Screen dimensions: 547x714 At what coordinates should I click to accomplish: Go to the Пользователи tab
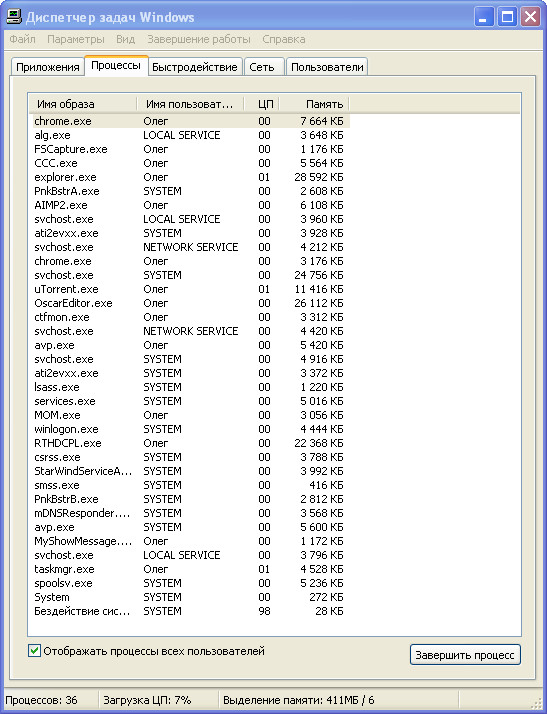327,67
